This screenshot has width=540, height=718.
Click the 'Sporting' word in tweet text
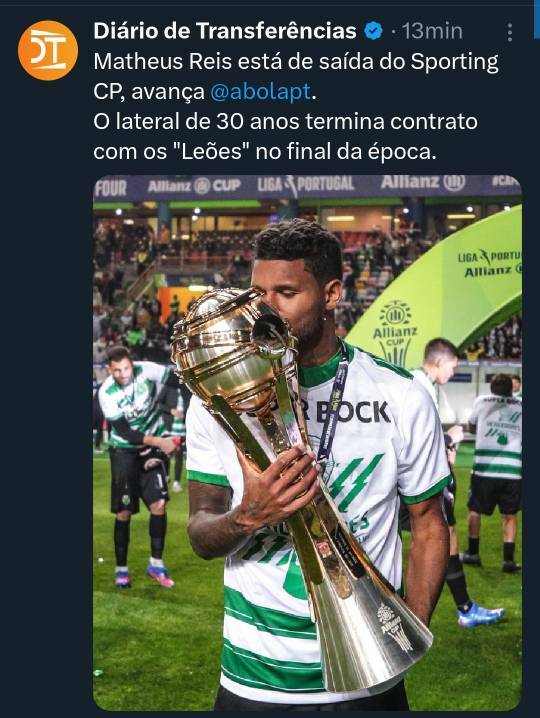(454, 62)
